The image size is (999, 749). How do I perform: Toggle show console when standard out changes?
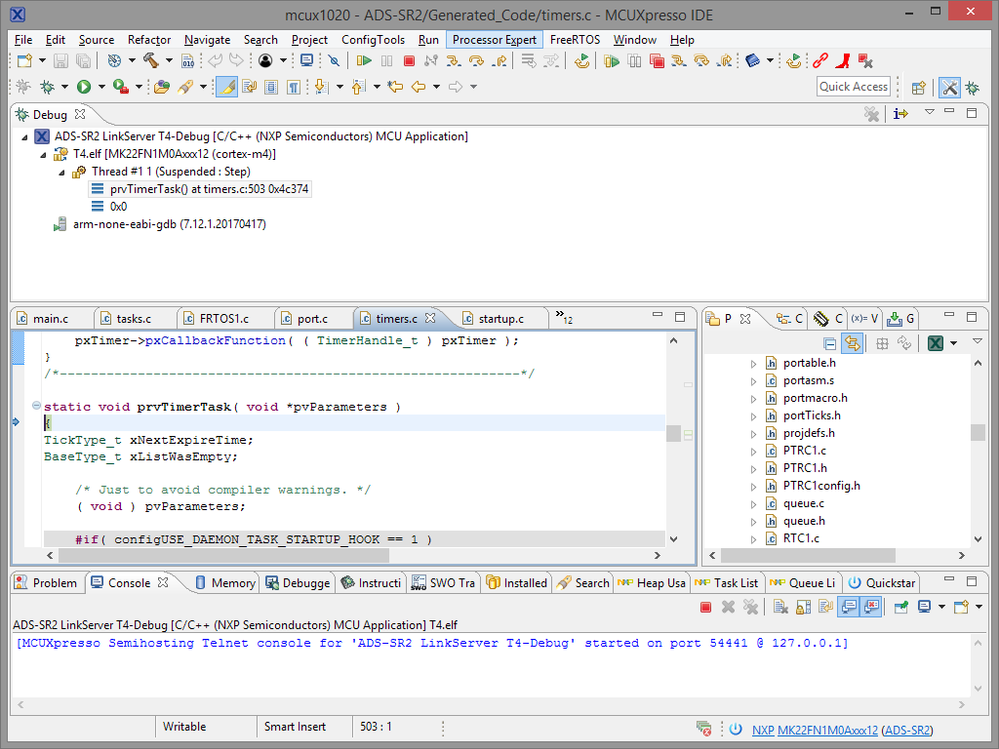coord(848,608)
